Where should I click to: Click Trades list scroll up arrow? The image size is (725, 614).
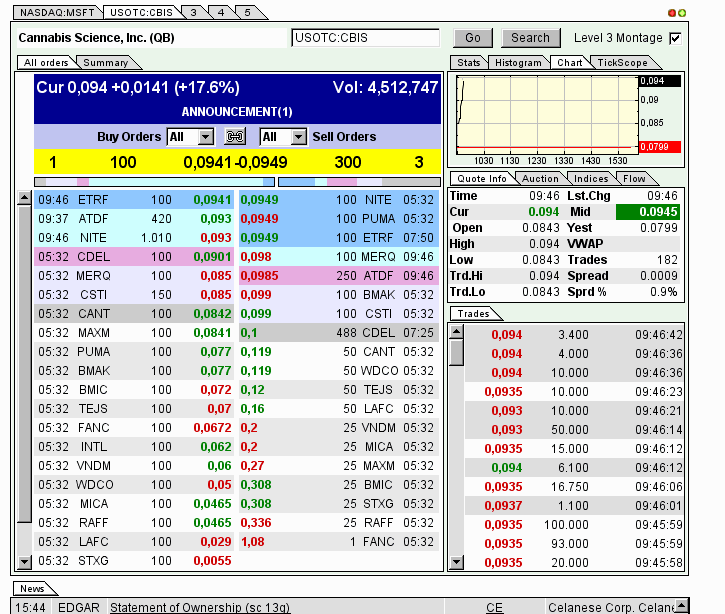tap(456, 331)
